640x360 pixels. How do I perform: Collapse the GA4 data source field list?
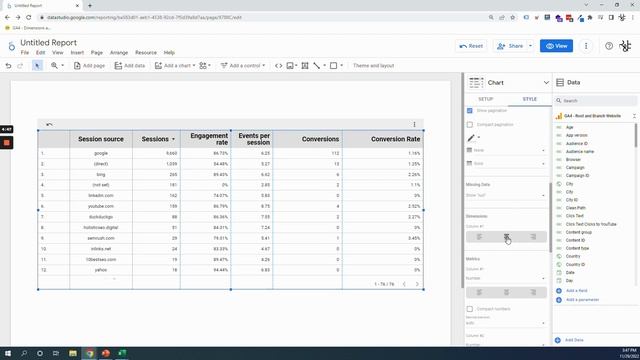(634, 116)
